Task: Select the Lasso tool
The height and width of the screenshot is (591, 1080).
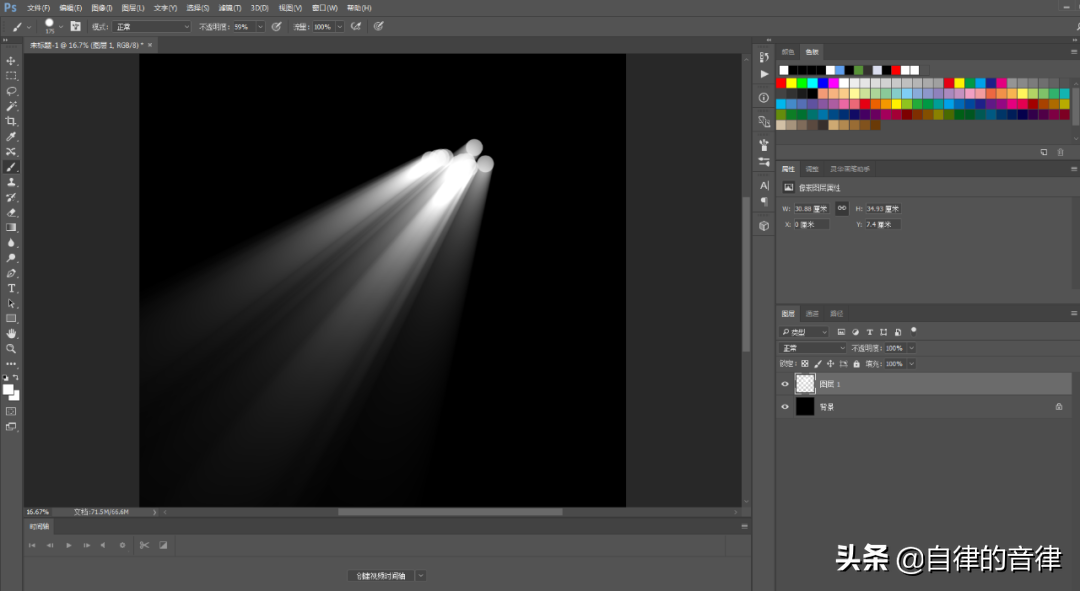Action: [11, 91]
